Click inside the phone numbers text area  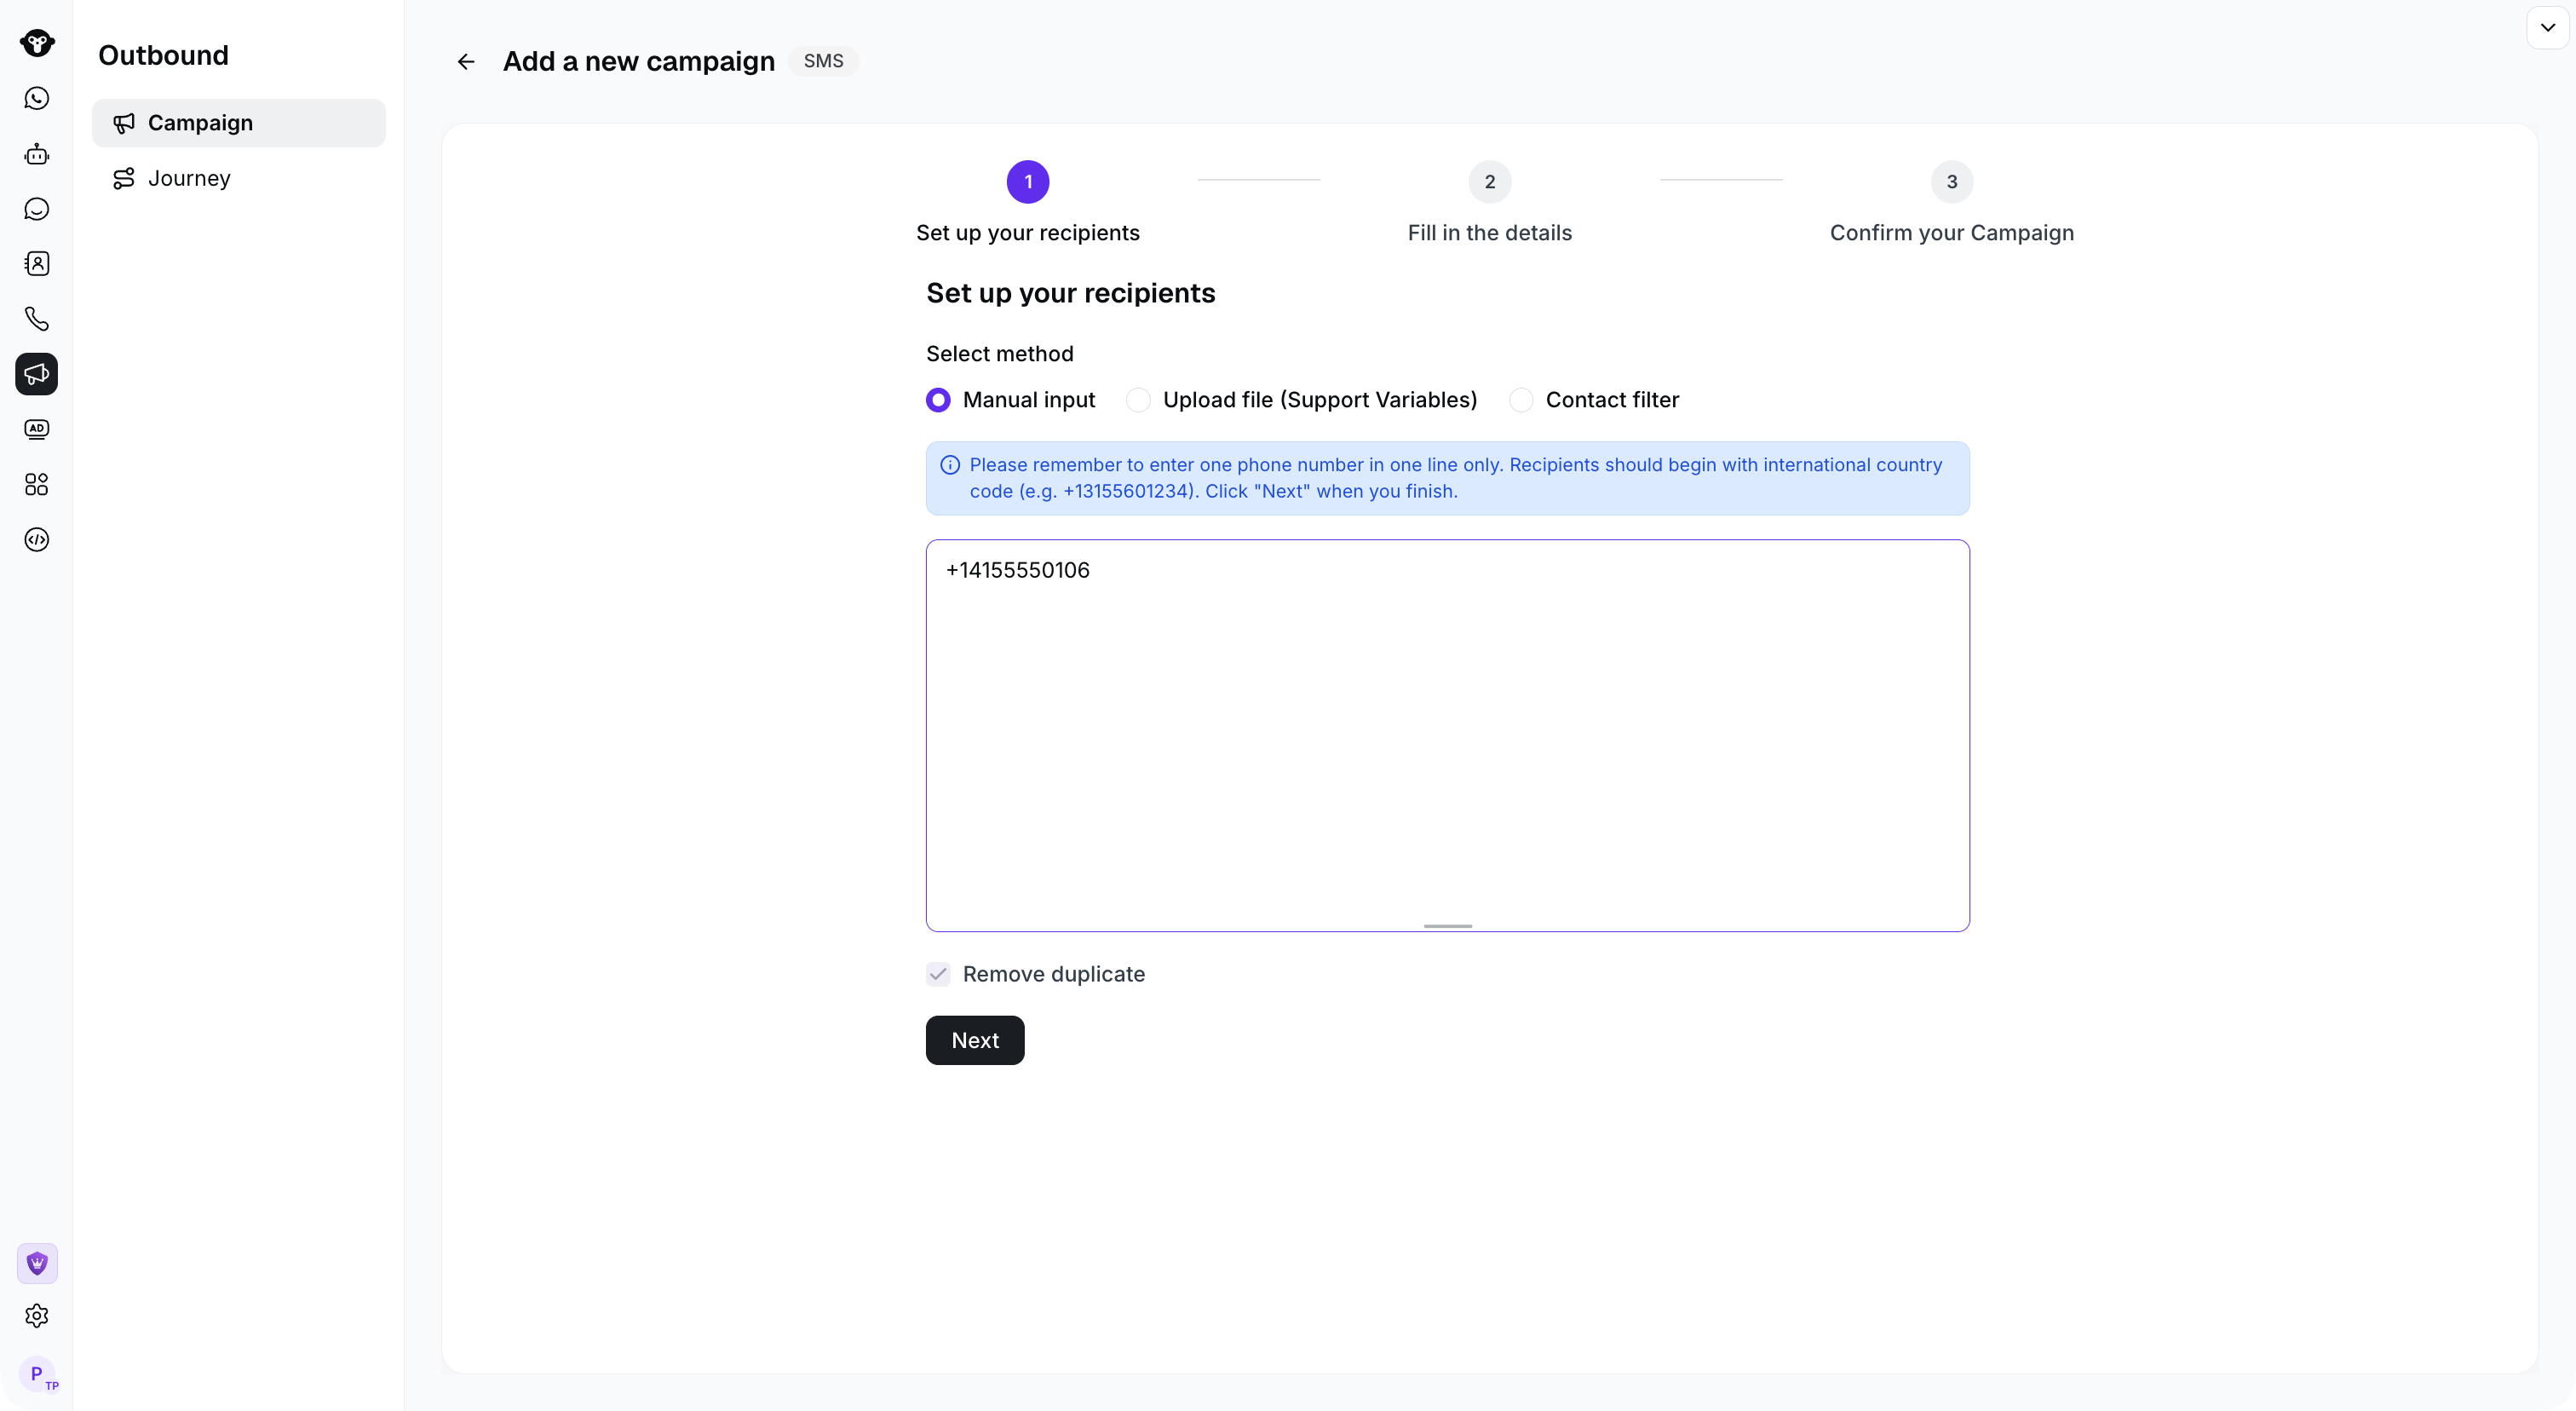point(1448,736)
